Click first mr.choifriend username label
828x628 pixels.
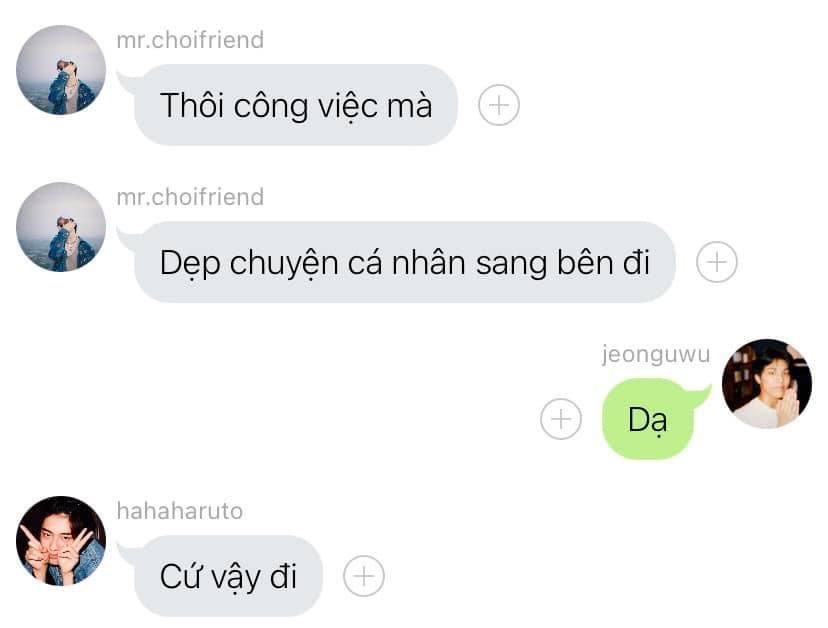tap(190, 40)
